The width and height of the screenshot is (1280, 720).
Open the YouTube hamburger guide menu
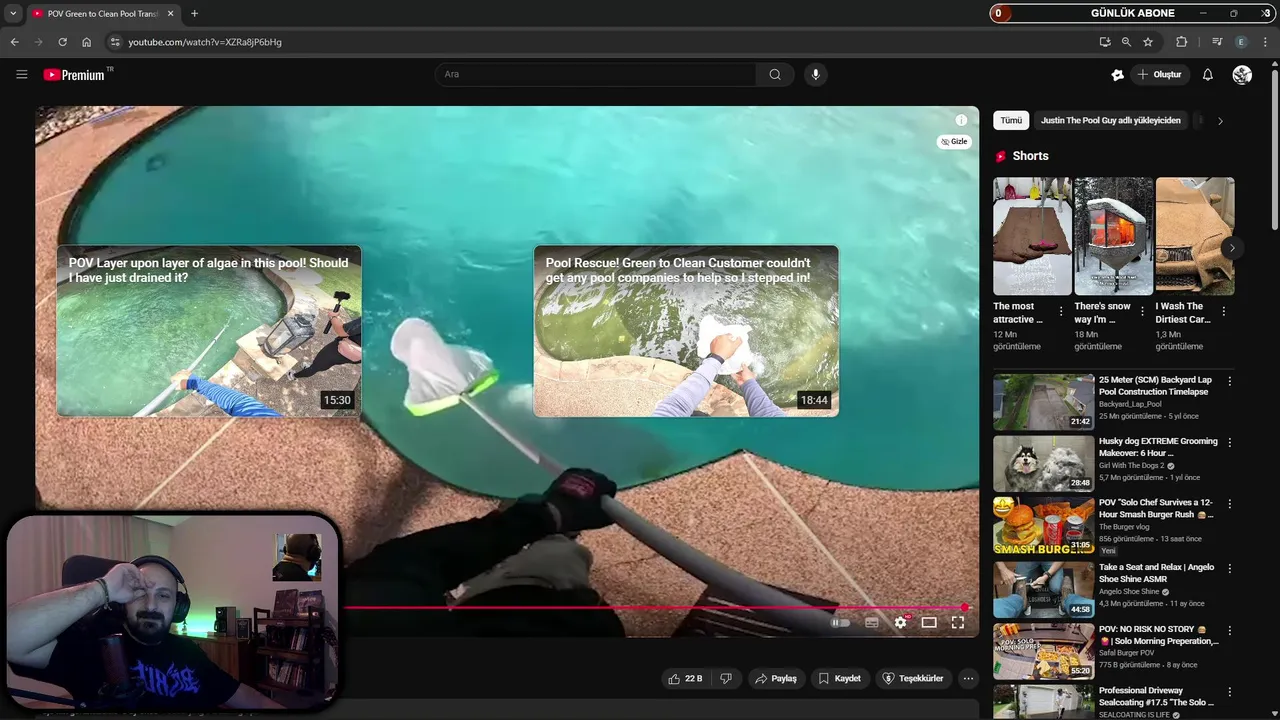[x=21, y=74]
